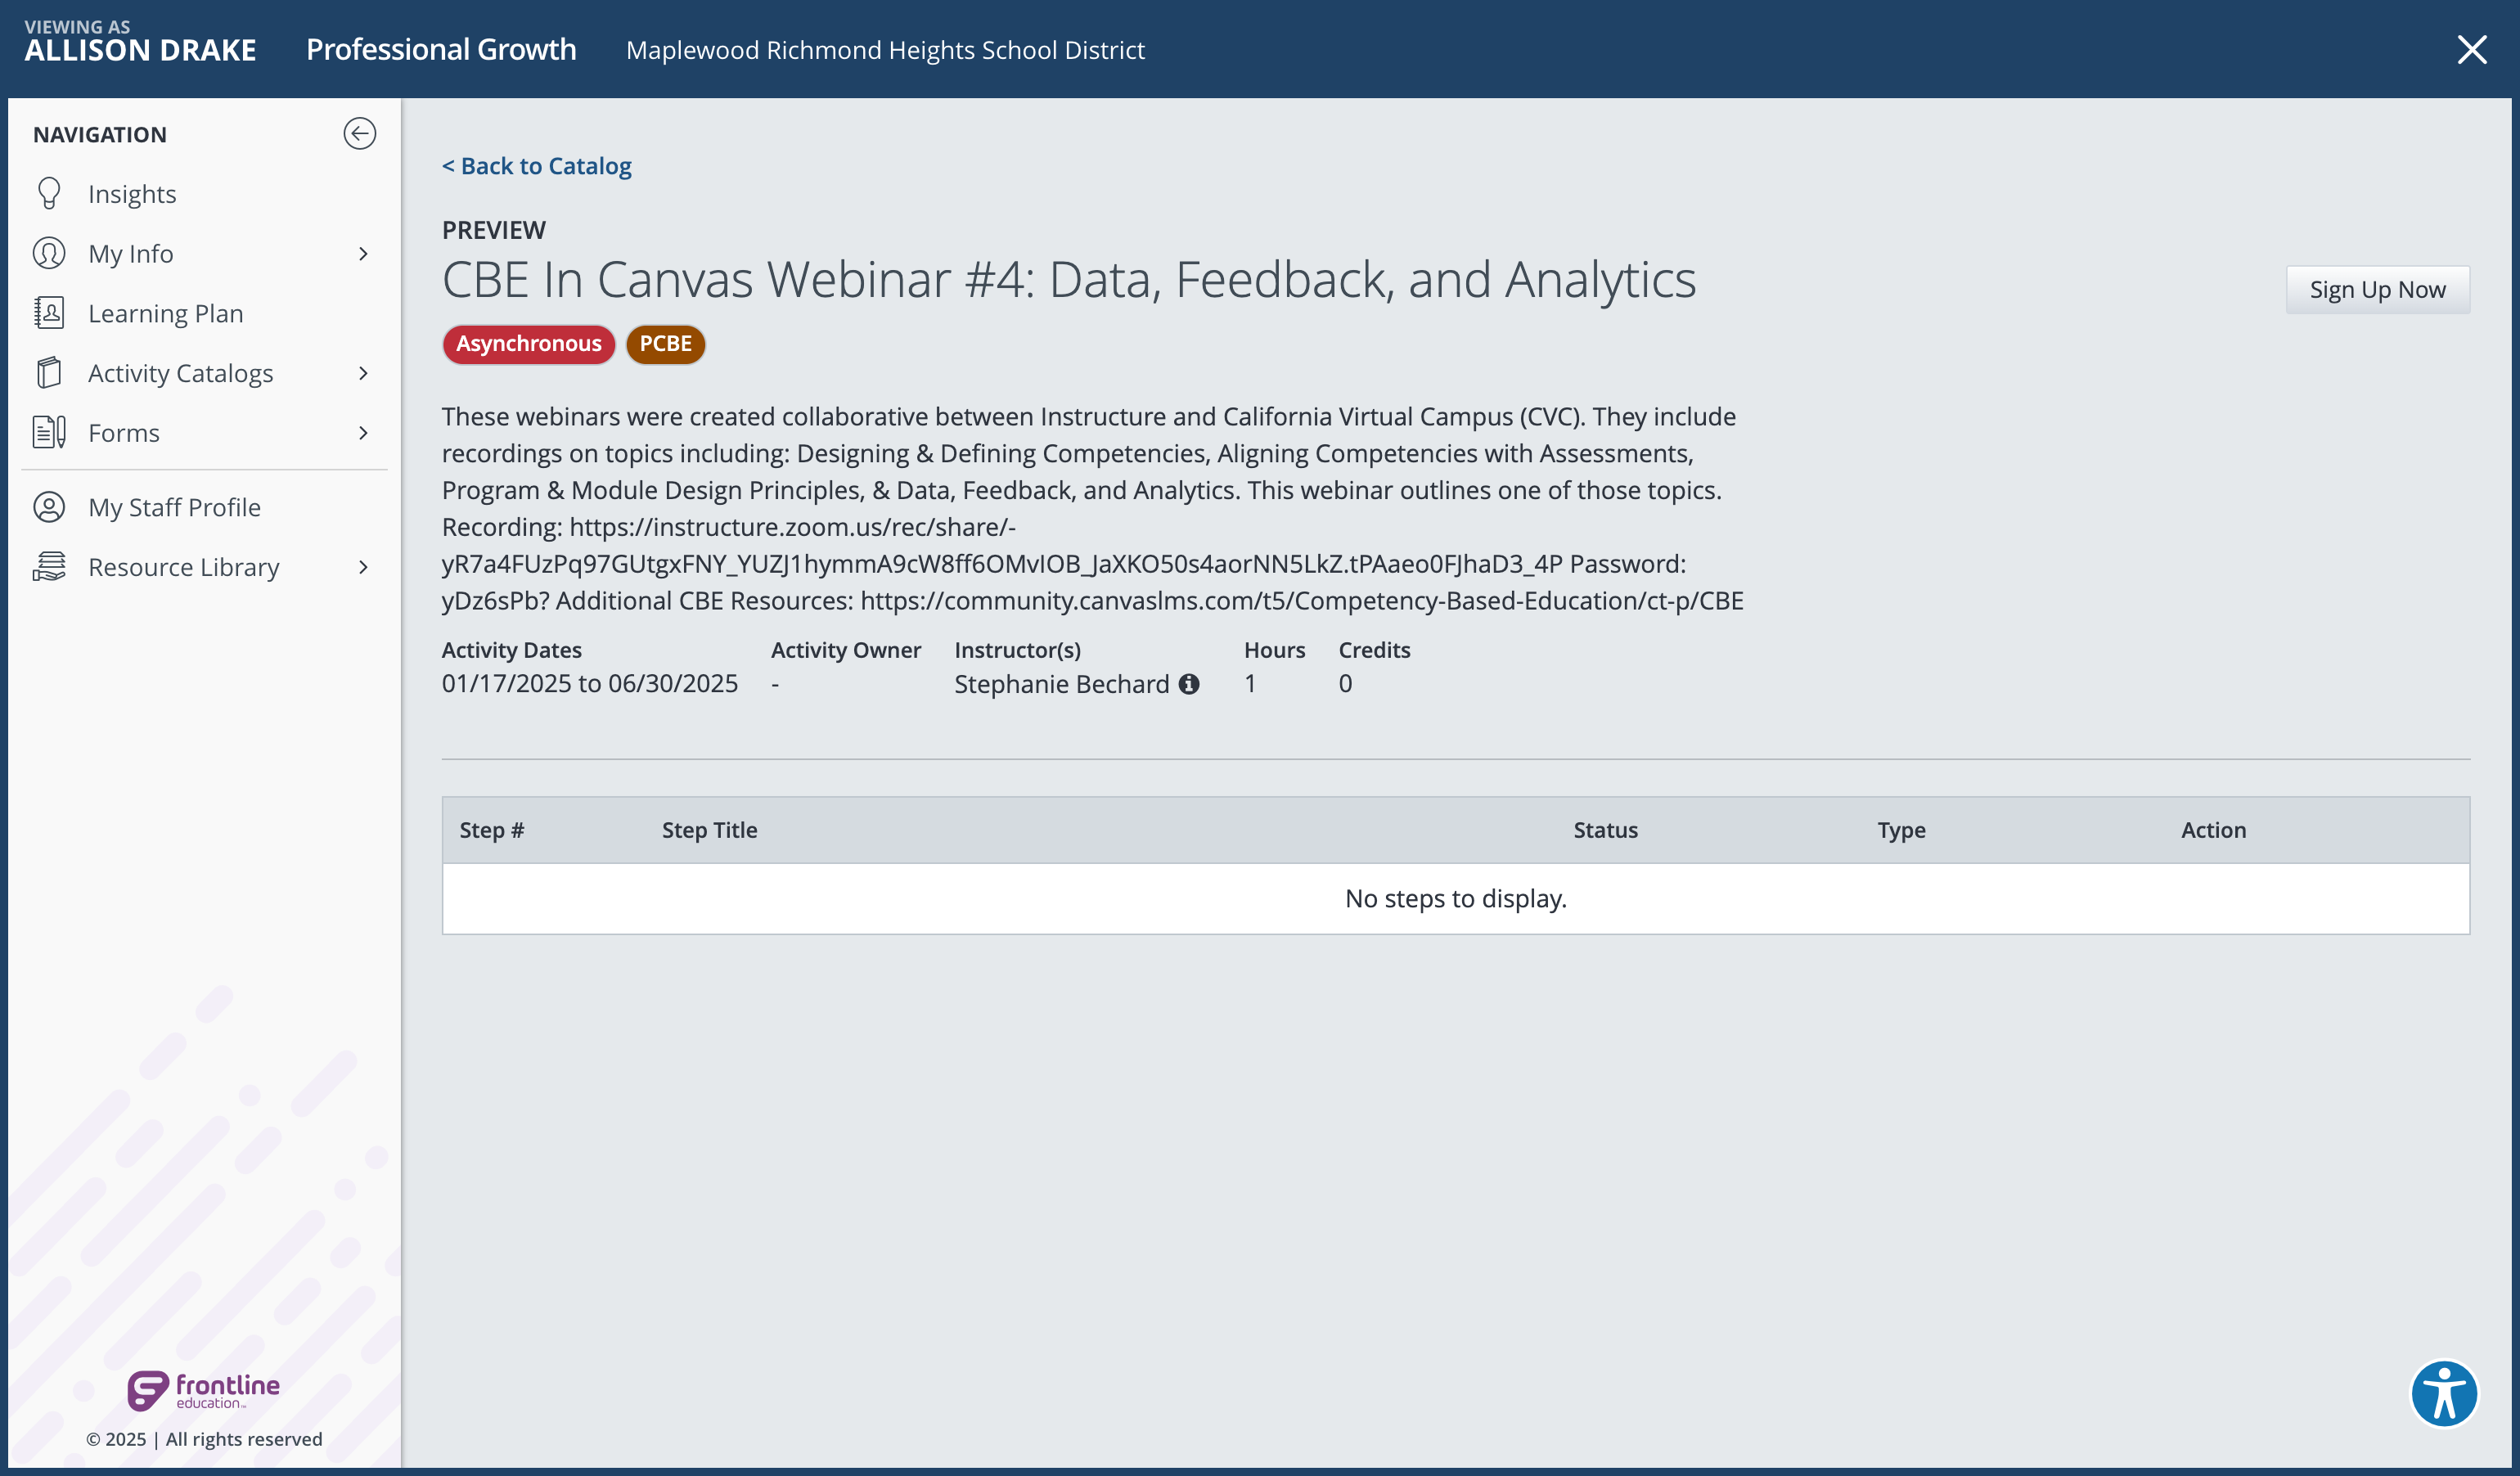2520x1476 pixels.
Task: Close the preview with the X icon
Action: (x=2472, y=49)
